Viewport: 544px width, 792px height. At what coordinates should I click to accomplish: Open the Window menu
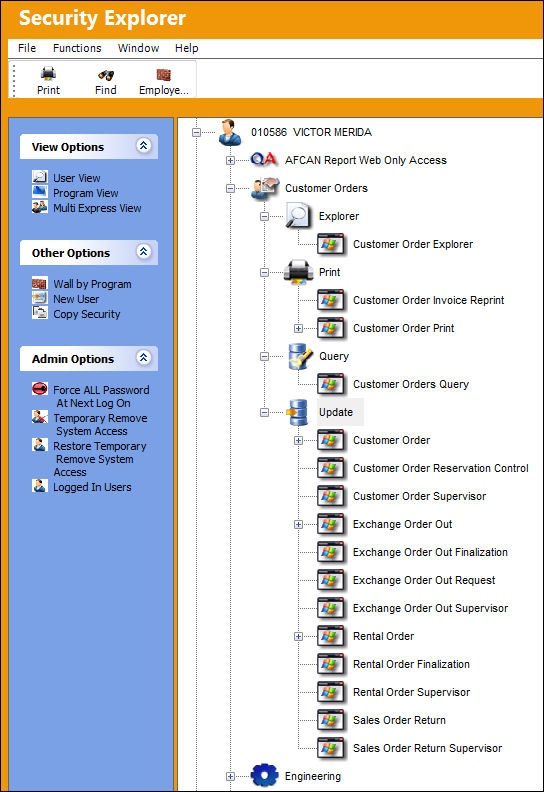pyautogui.click(x=138, y=48)
